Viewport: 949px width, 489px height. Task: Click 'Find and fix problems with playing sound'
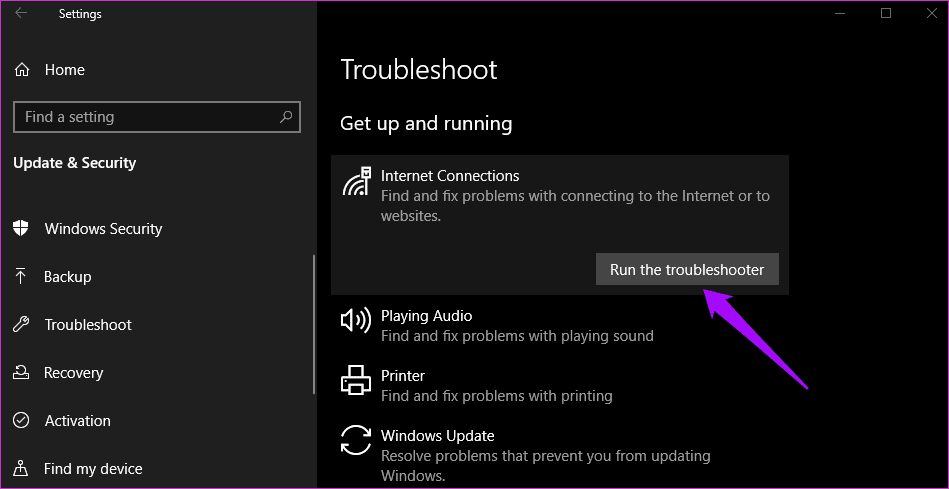[517, 336]
